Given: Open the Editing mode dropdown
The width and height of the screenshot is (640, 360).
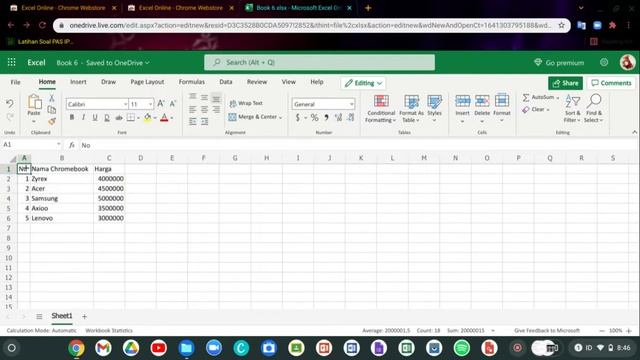Looking at the screenshot, I should 364,83.
